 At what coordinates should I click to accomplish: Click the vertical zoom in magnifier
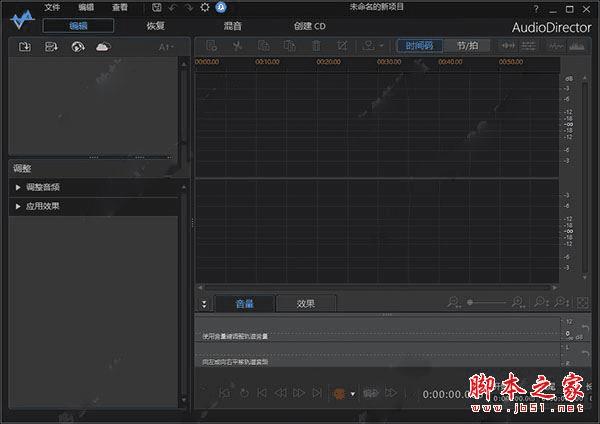click(x=562, y=303)
